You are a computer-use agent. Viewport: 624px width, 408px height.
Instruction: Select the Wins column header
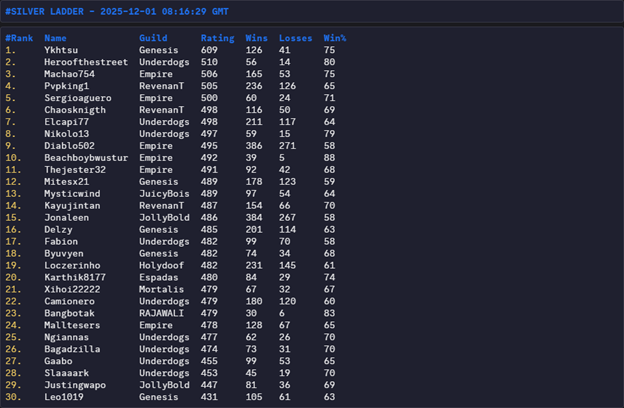(x=254, y=38)
